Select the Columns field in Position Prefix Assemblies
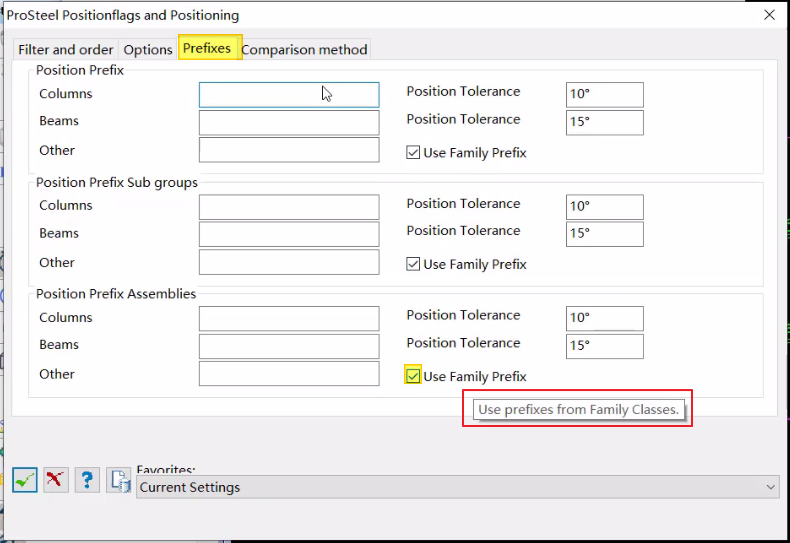790x543 pixels. 289,319
